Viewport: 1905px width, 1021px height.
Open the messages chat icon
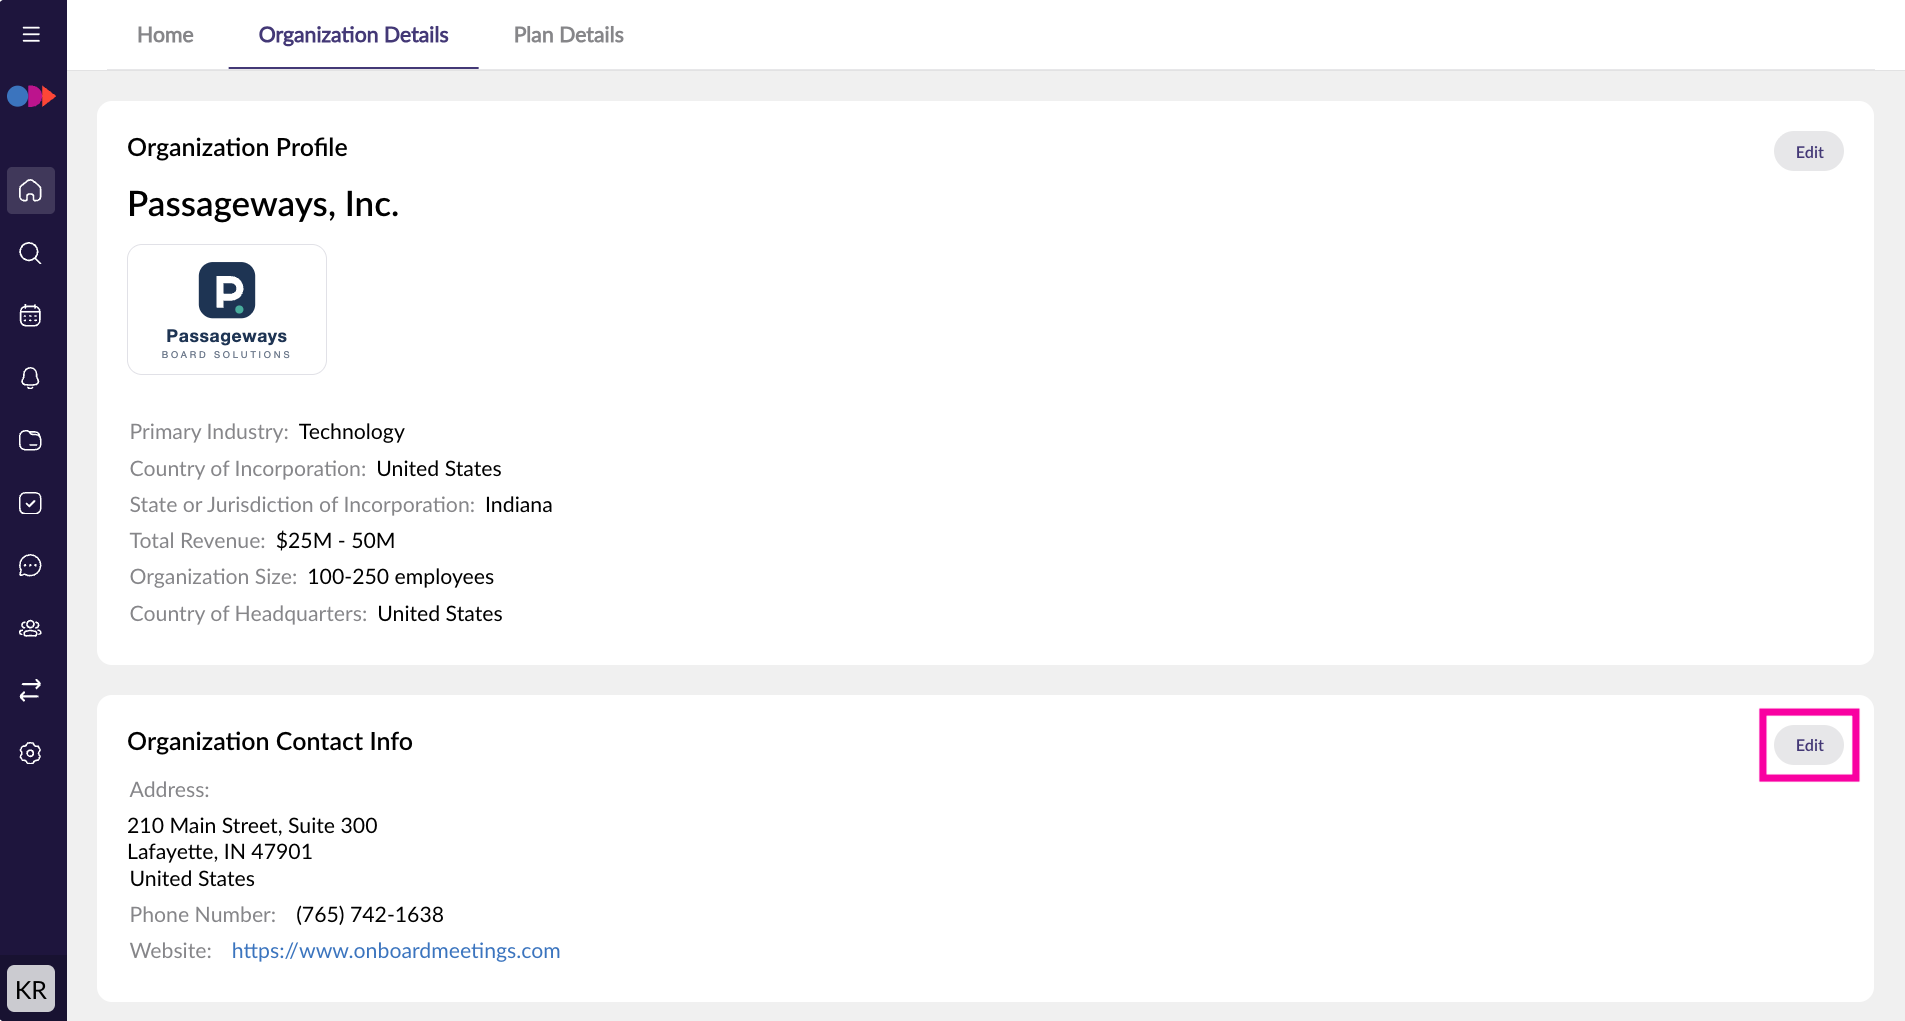[x=31, y=566]
